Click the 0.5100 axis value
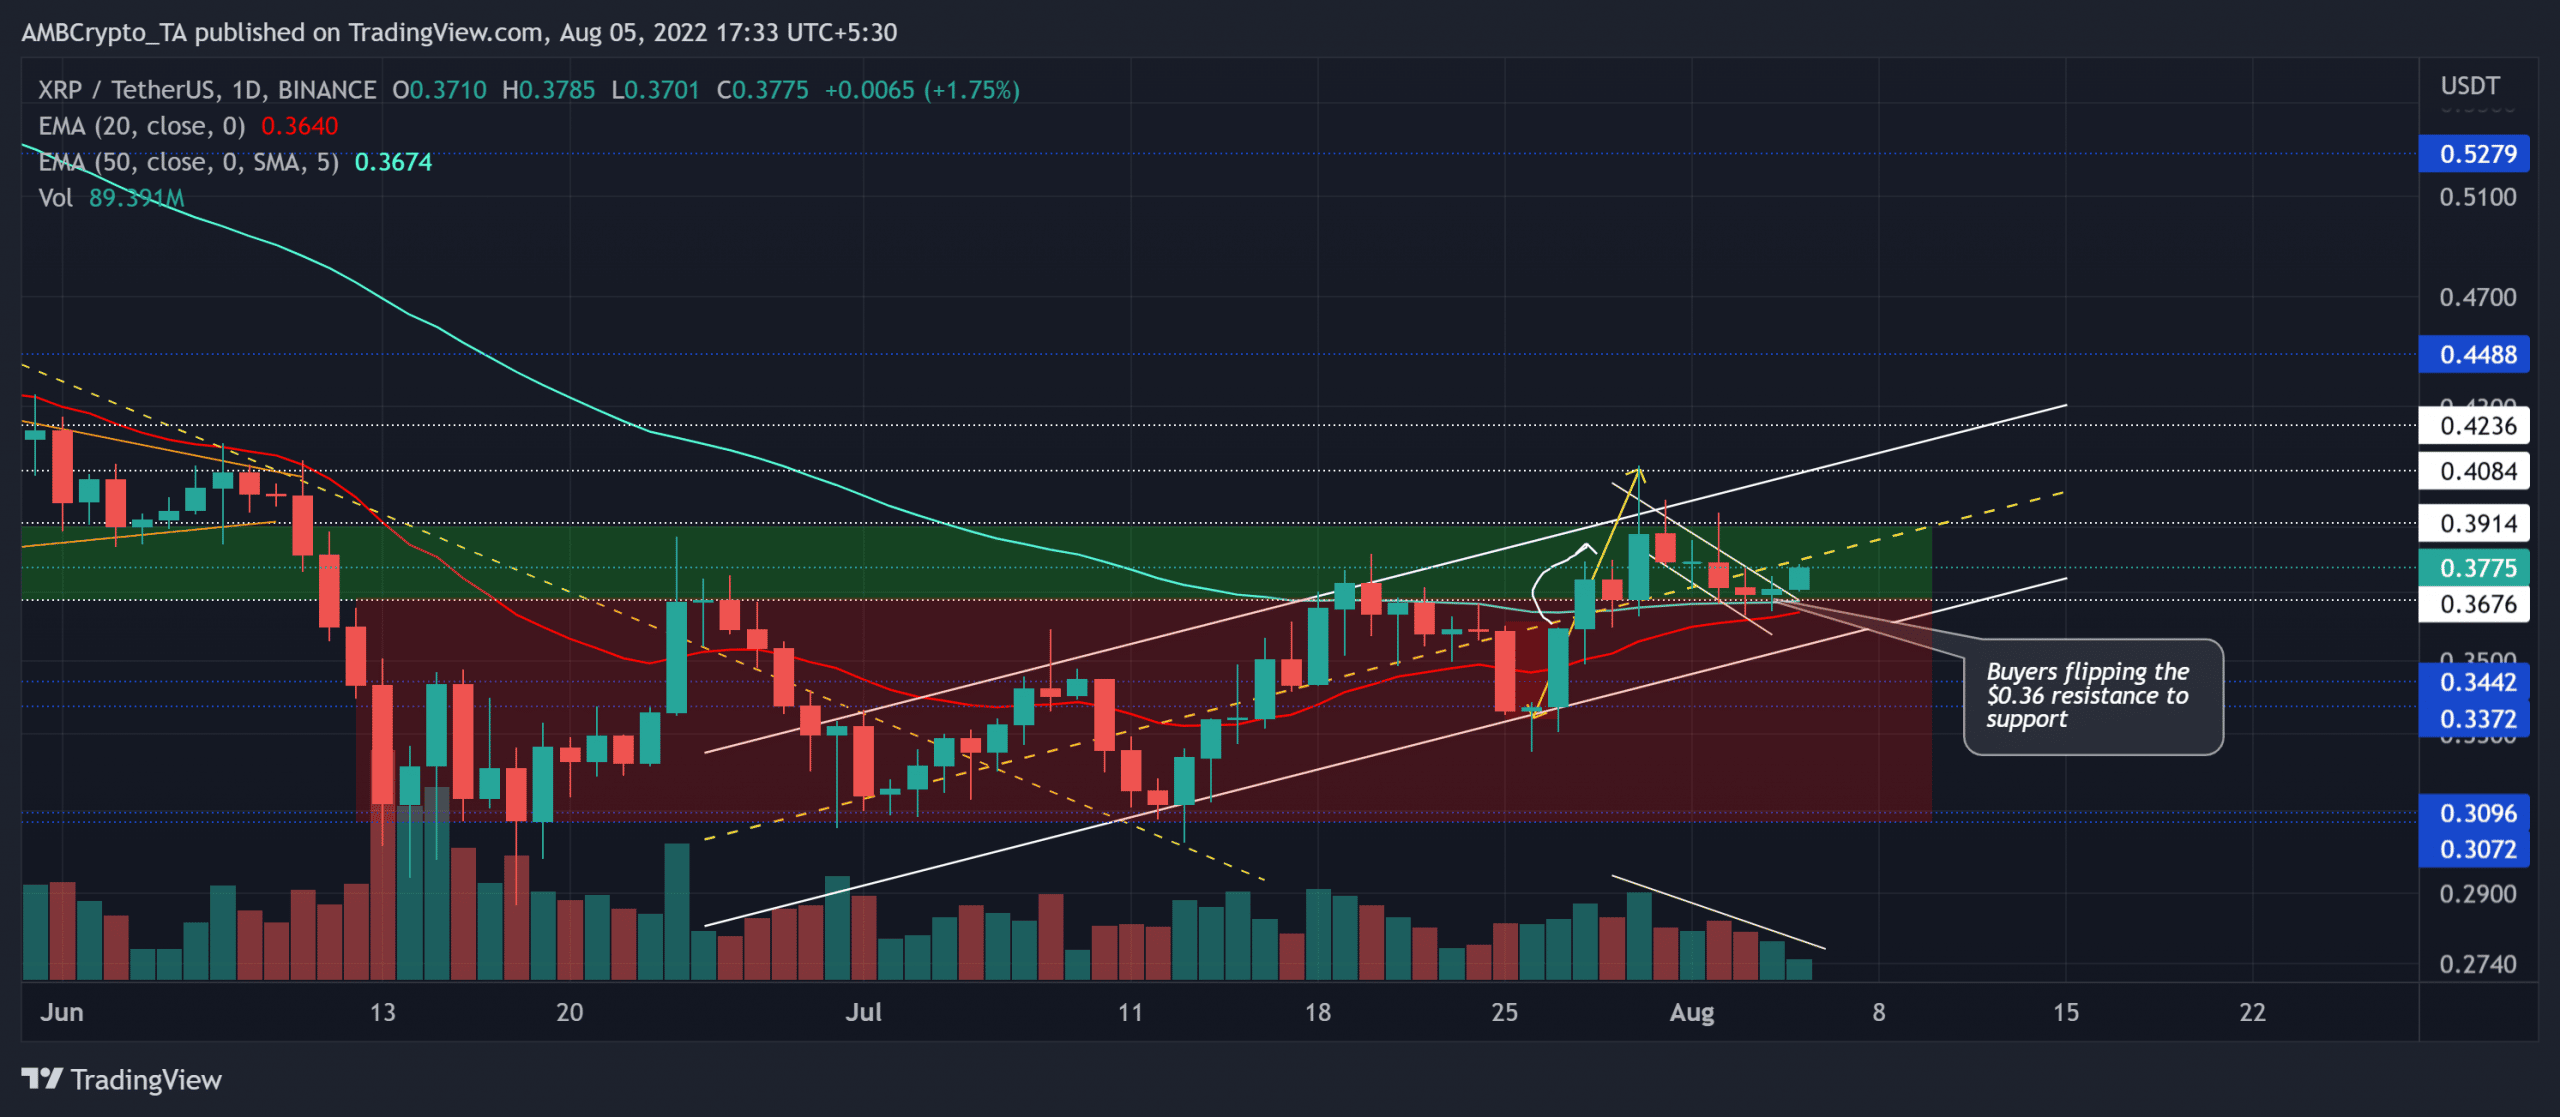The height and width of the screenshot is (1117, 2560). pyautogui.click(x=2477, y=197)
